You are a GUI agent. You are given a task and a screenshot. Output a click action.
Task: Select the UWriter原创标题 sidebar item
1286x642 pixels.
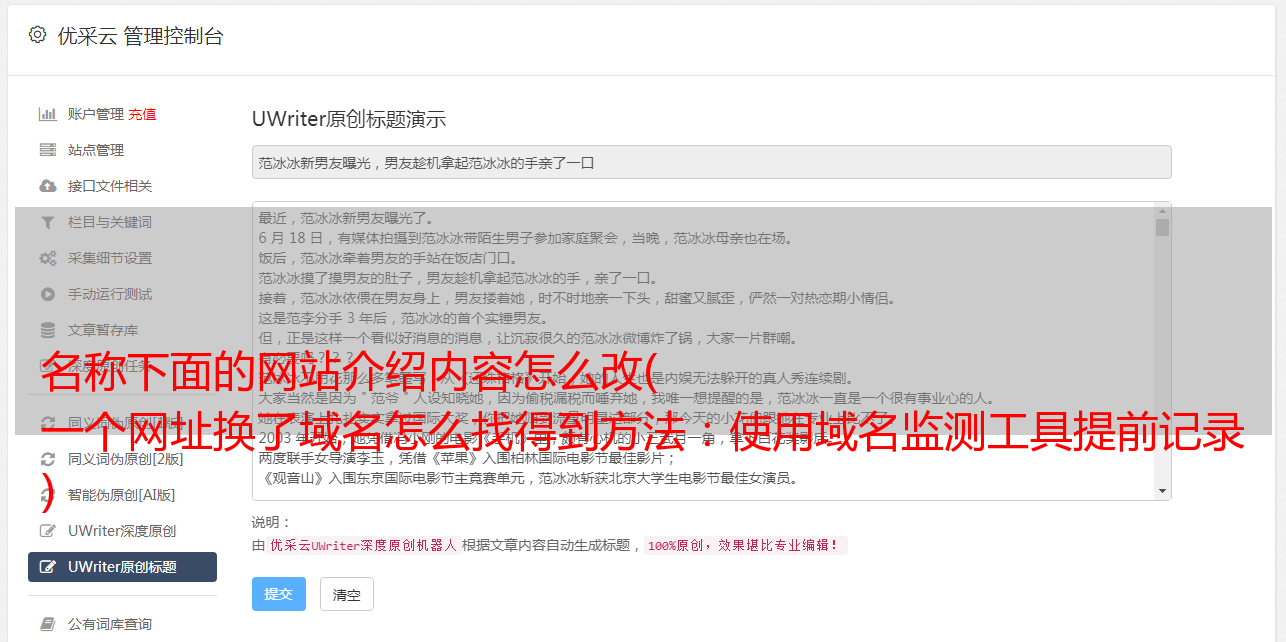pos(122,567)
